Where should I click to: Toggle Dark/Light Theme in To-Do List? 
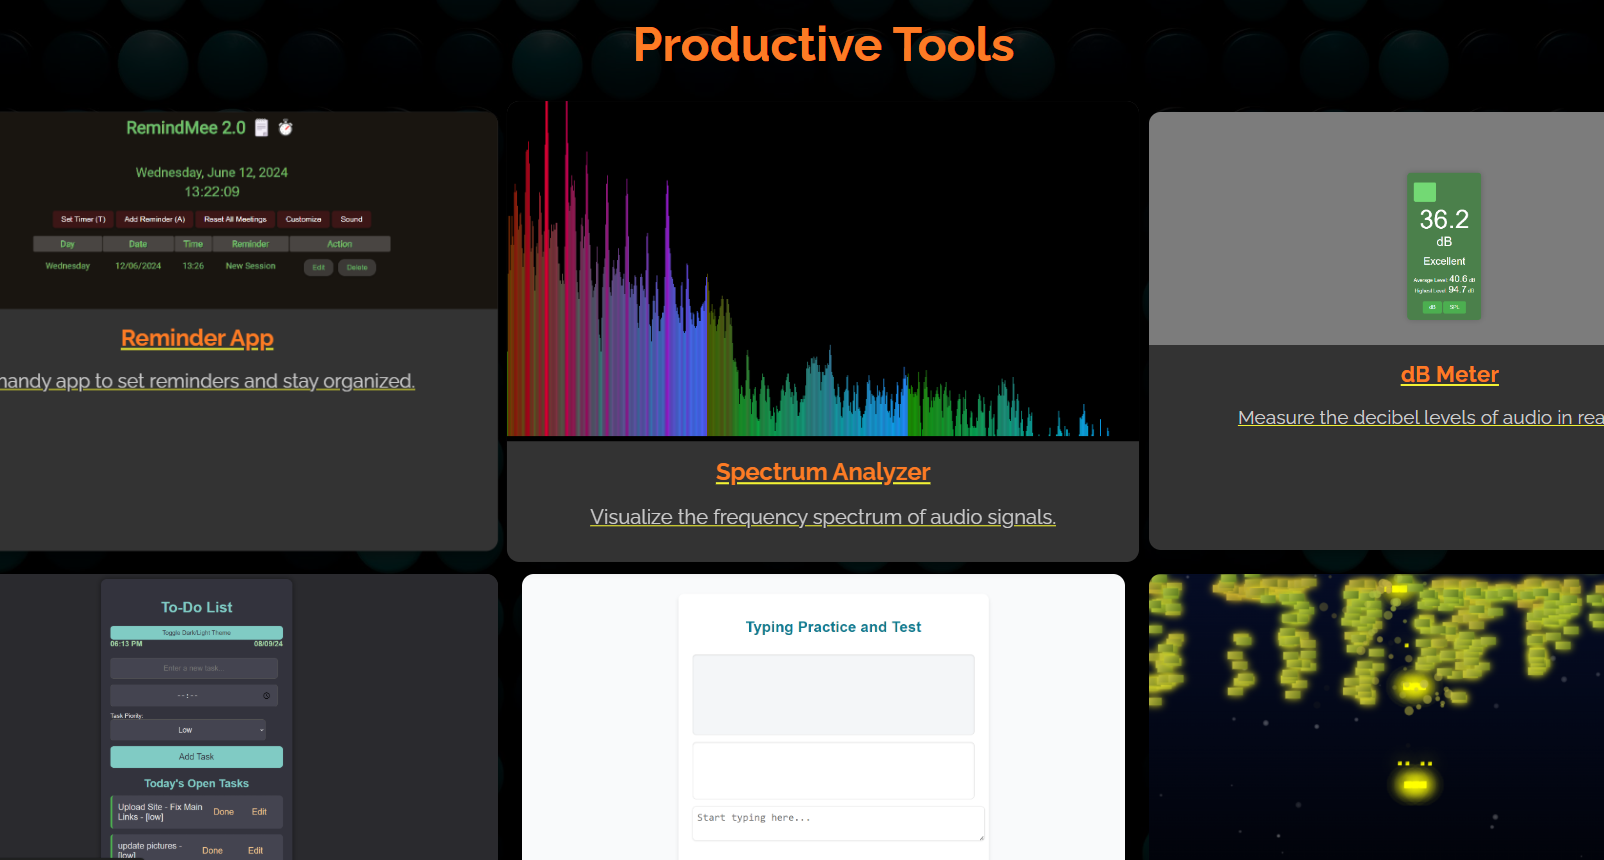tap(196, 633)
